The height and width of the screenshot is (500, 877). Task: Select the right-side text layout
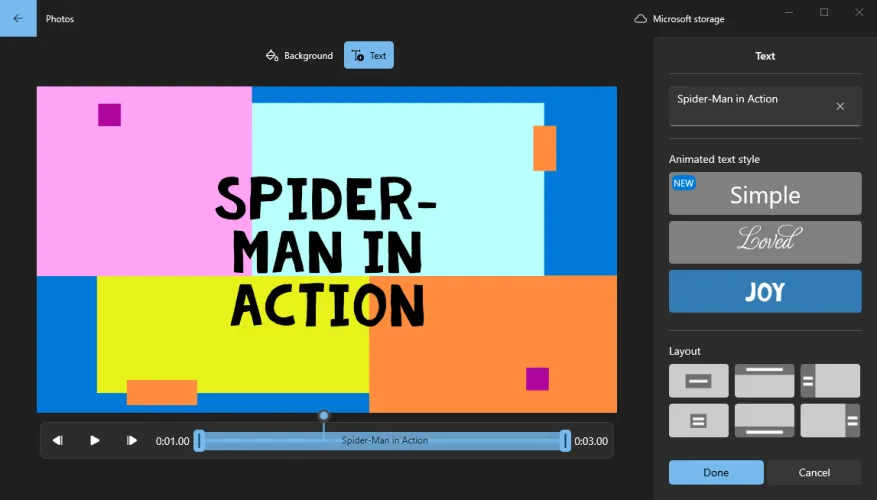[x=830, y=420]
